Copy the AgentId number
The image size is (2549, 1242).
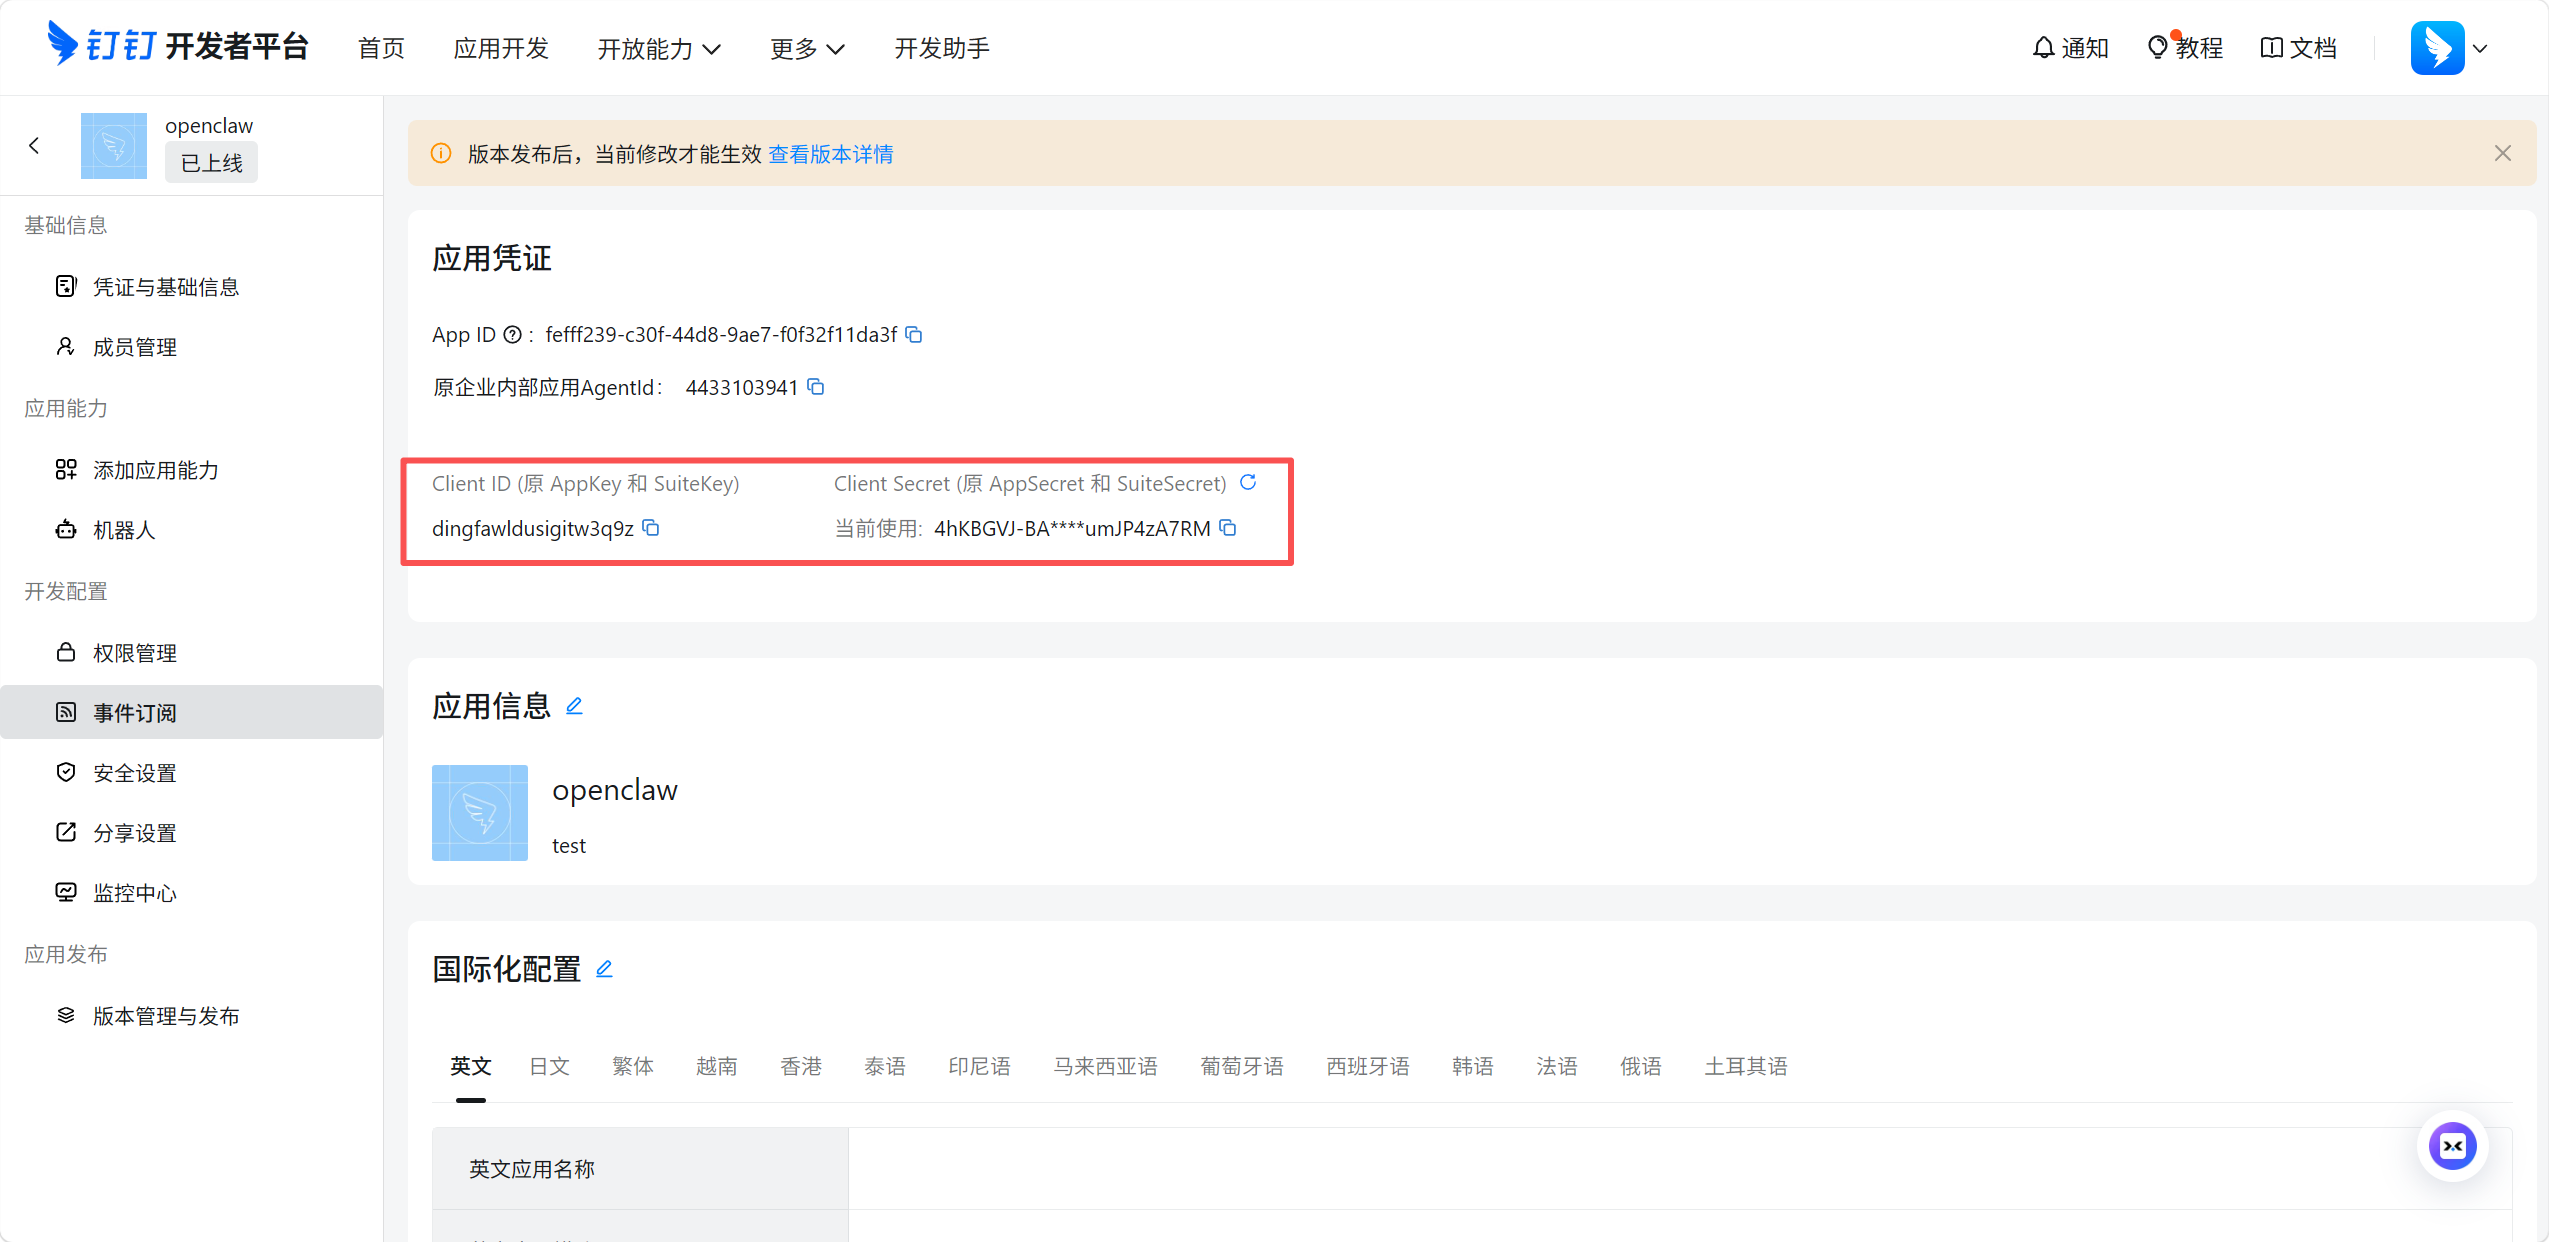coord(816,387)
